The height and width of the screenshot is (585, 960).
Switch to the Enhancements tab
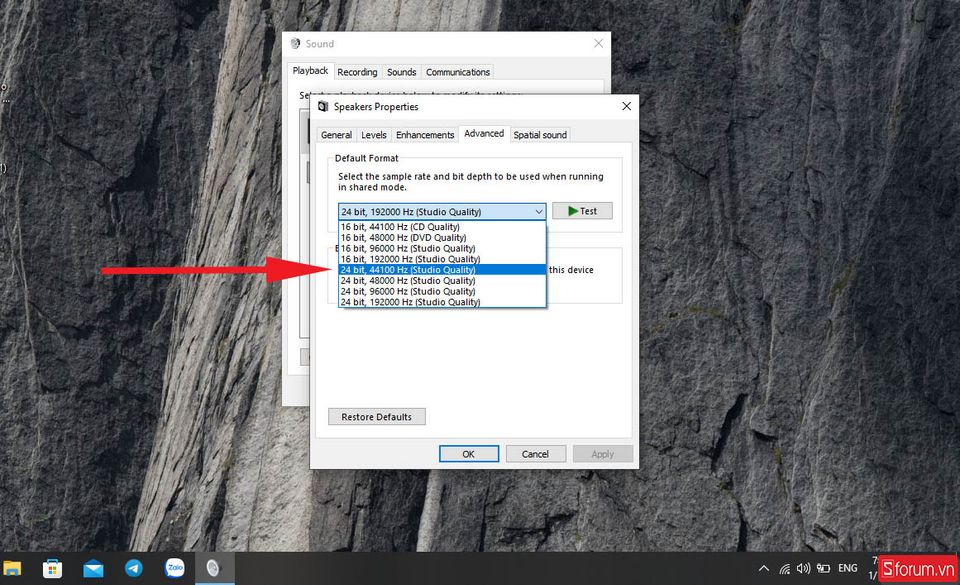tap(425, 135)
